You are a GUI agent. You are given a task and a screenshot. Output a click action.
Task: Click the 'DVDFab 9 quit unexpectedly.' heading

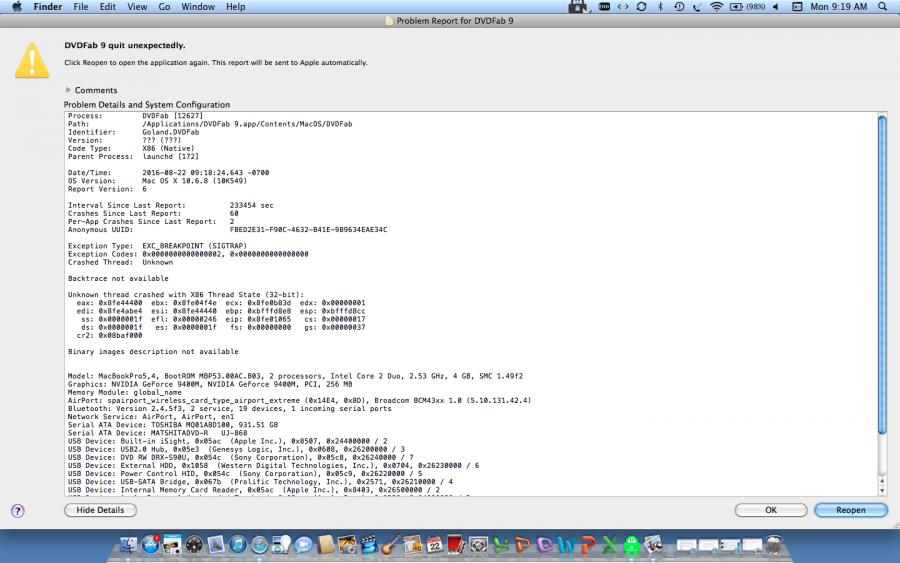(x=125, y=45)
